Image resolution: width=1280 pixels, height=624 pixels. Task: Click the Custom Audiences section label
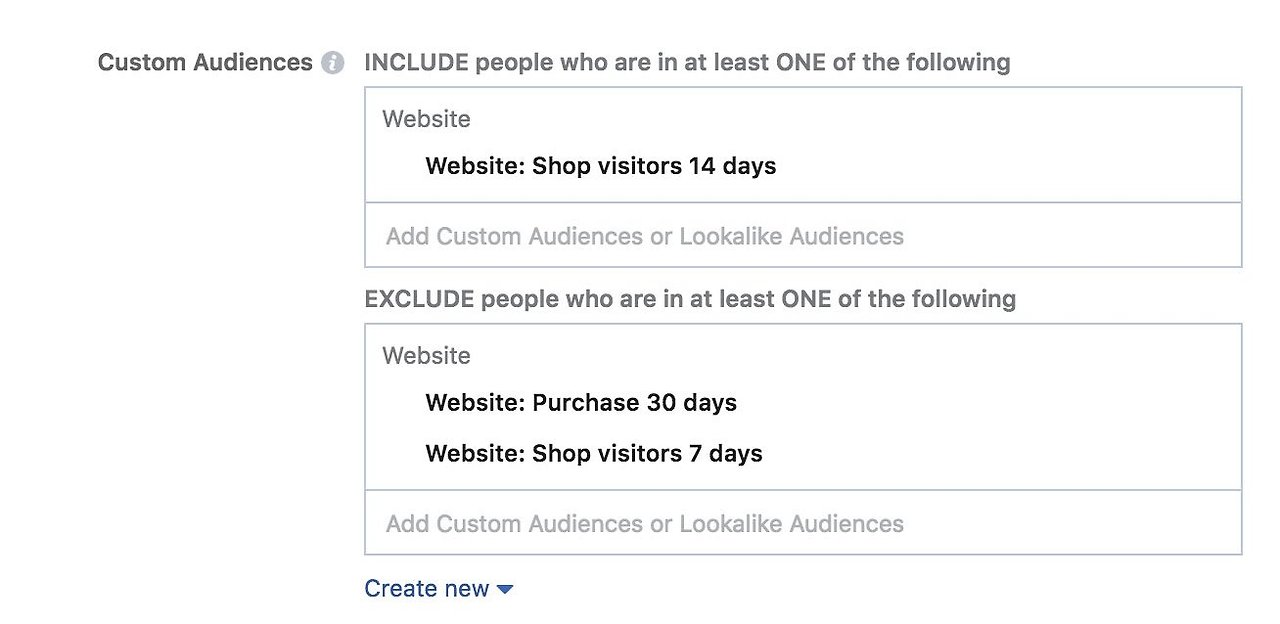point(204,62)
